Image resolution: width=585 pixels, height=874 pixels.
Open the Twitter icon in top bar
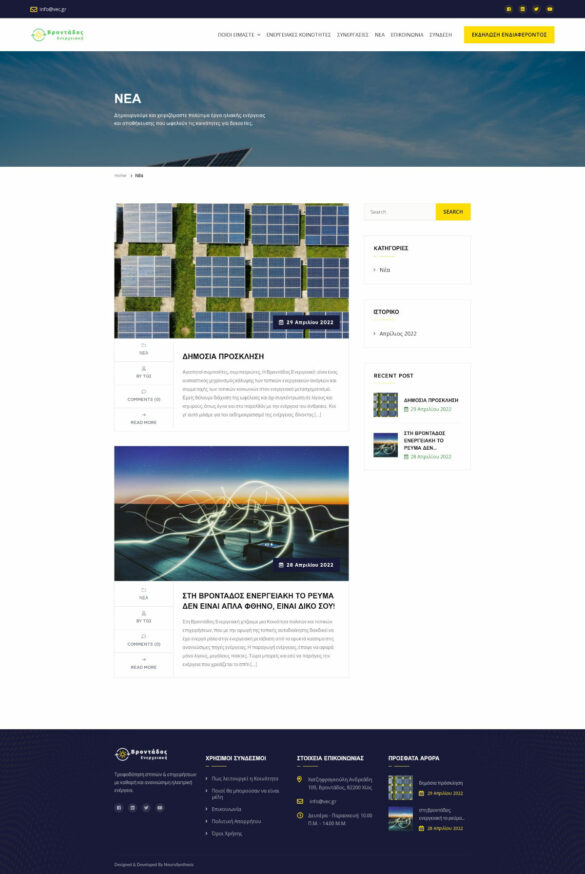(536, 9)
